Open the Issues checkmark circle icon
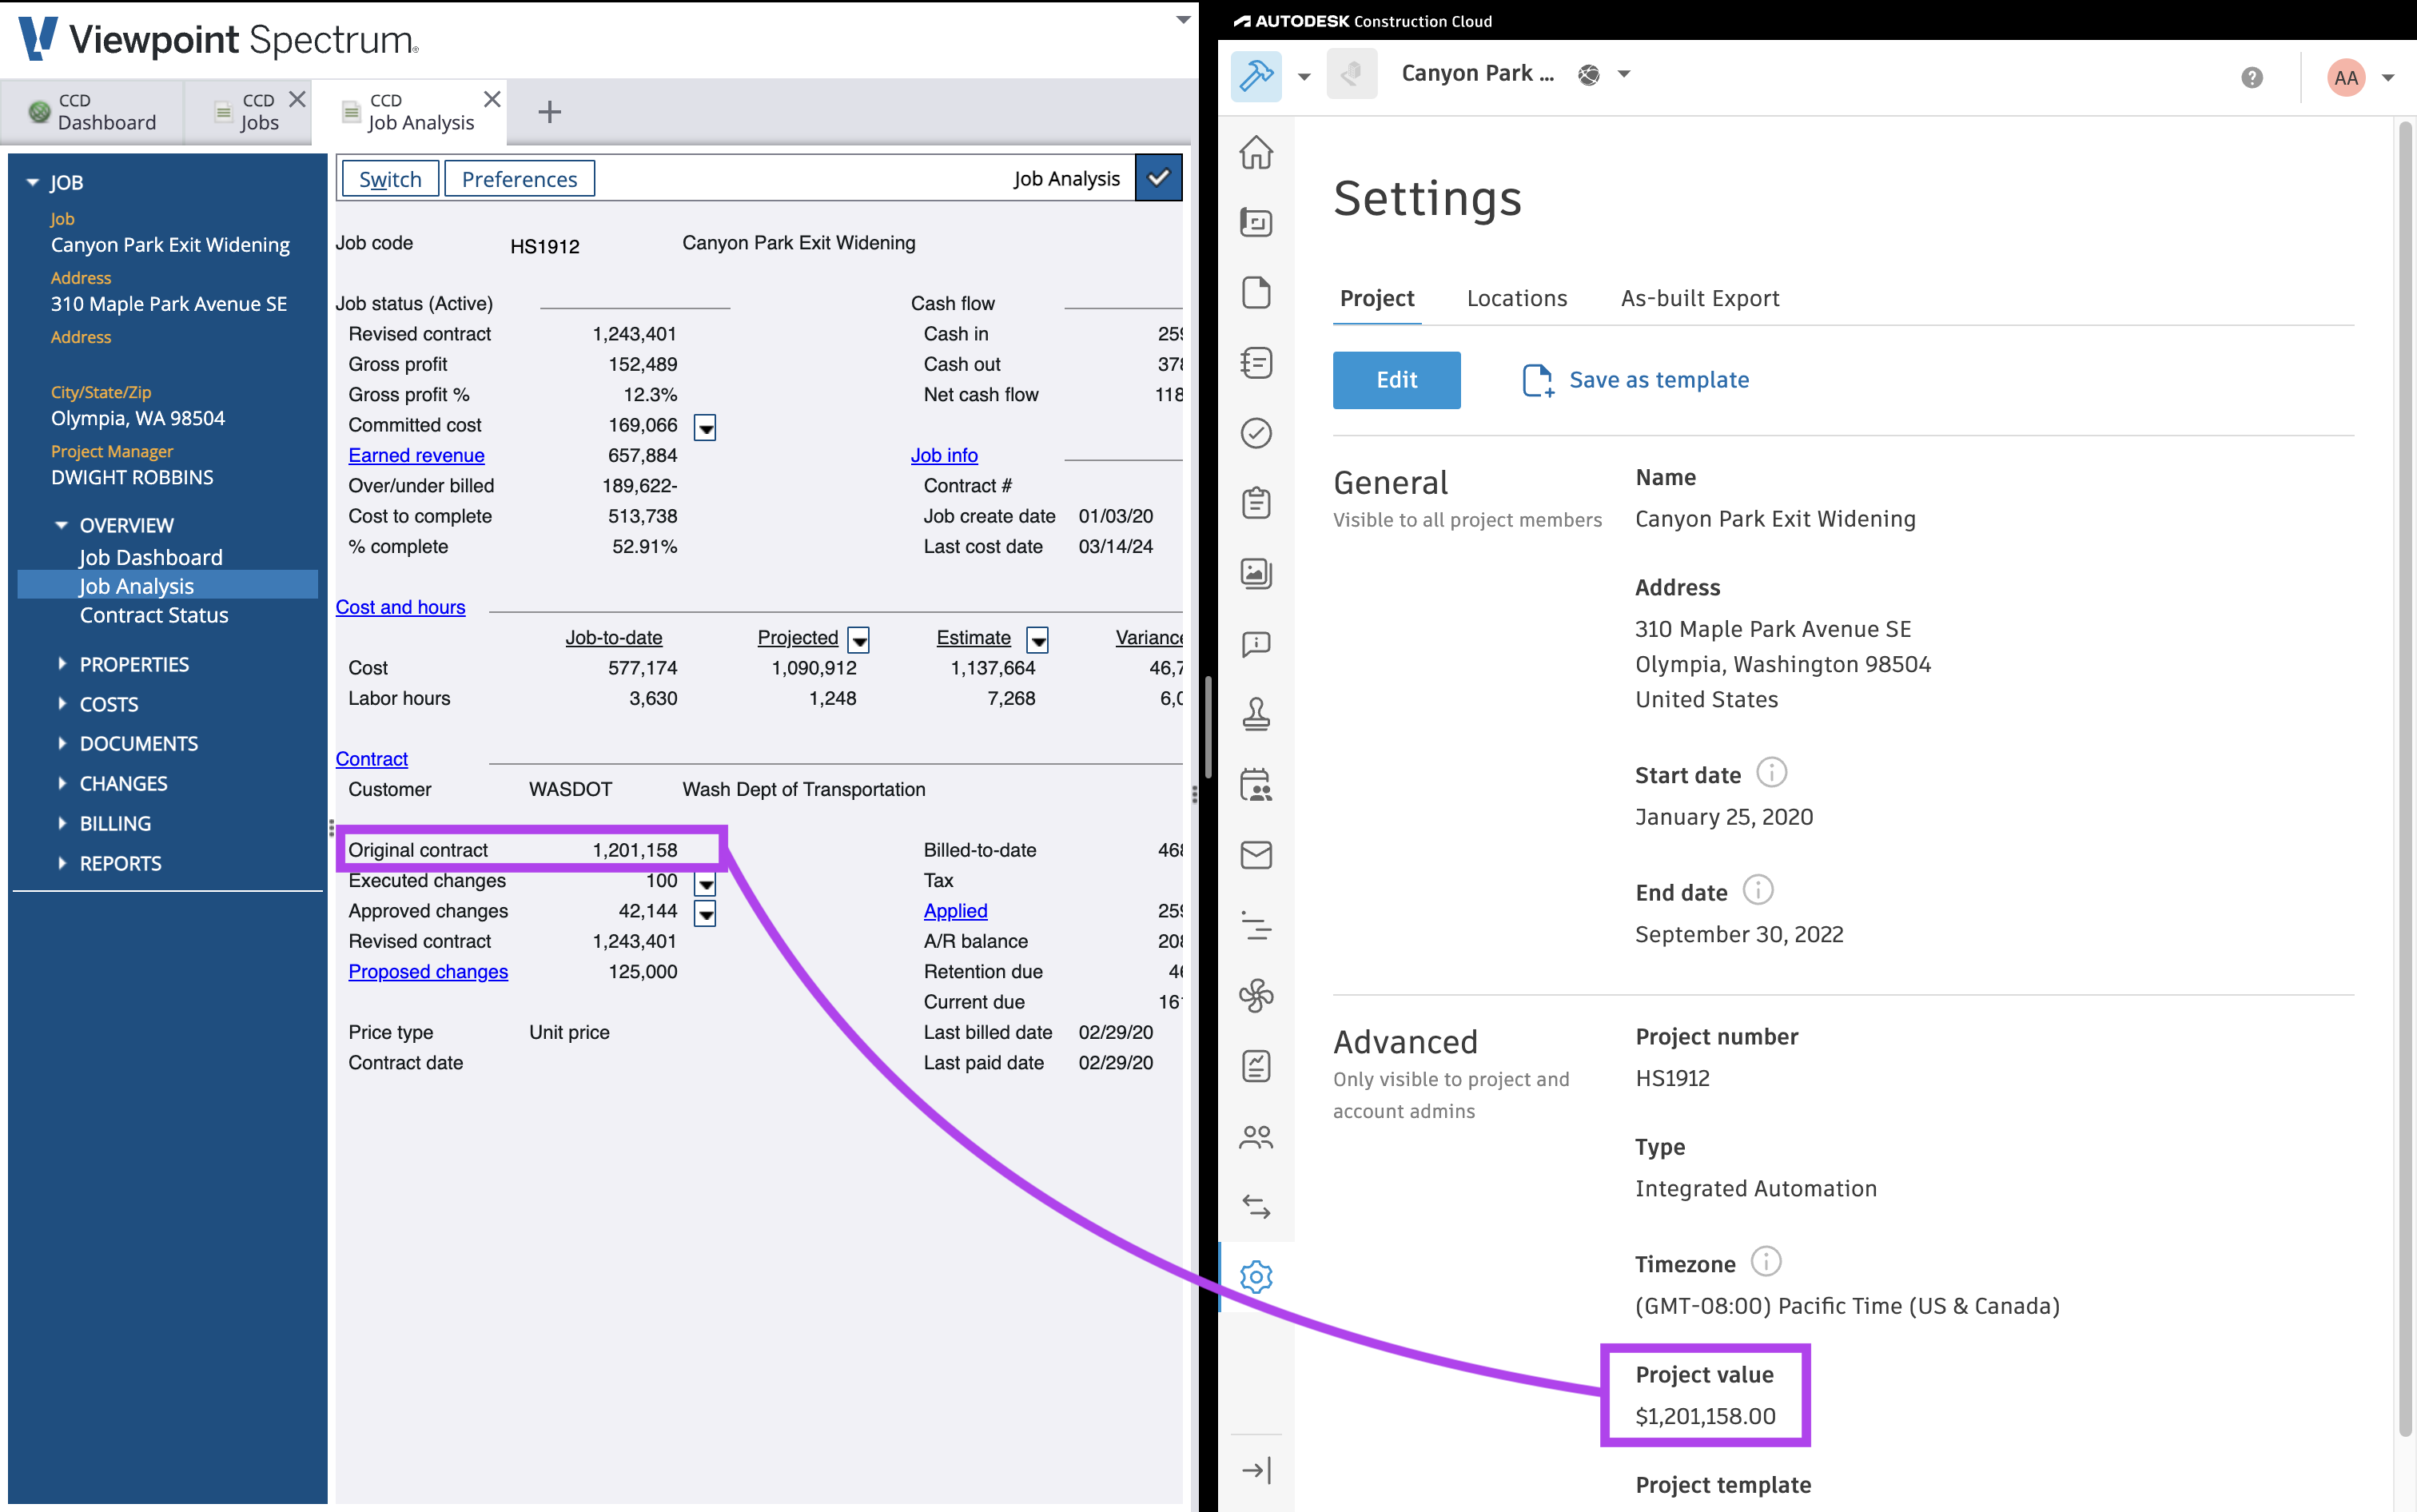Screen dimensions: 2417x1512 (x=1256, y=433)
